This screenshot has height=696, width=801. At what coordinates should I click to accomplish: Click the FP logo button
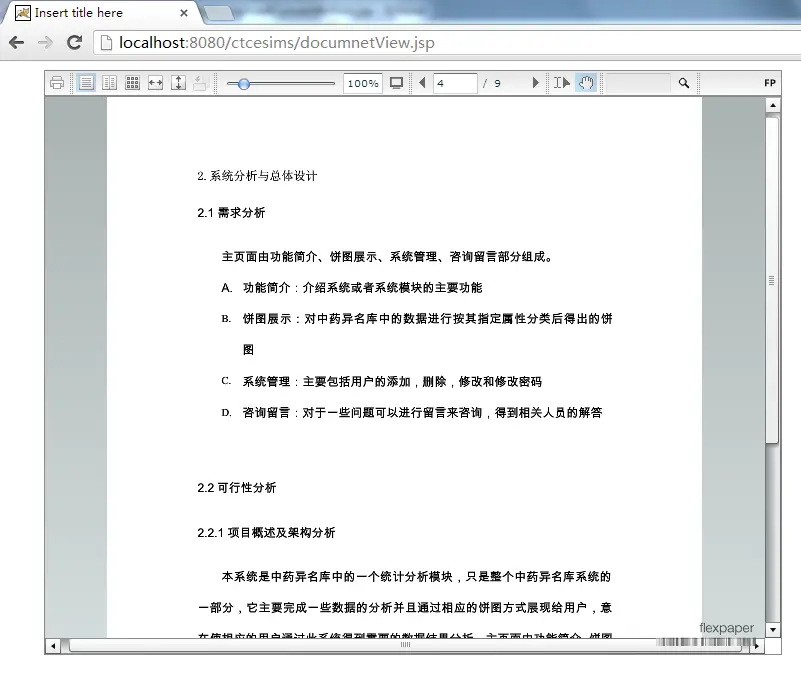(x=770, y=83)
